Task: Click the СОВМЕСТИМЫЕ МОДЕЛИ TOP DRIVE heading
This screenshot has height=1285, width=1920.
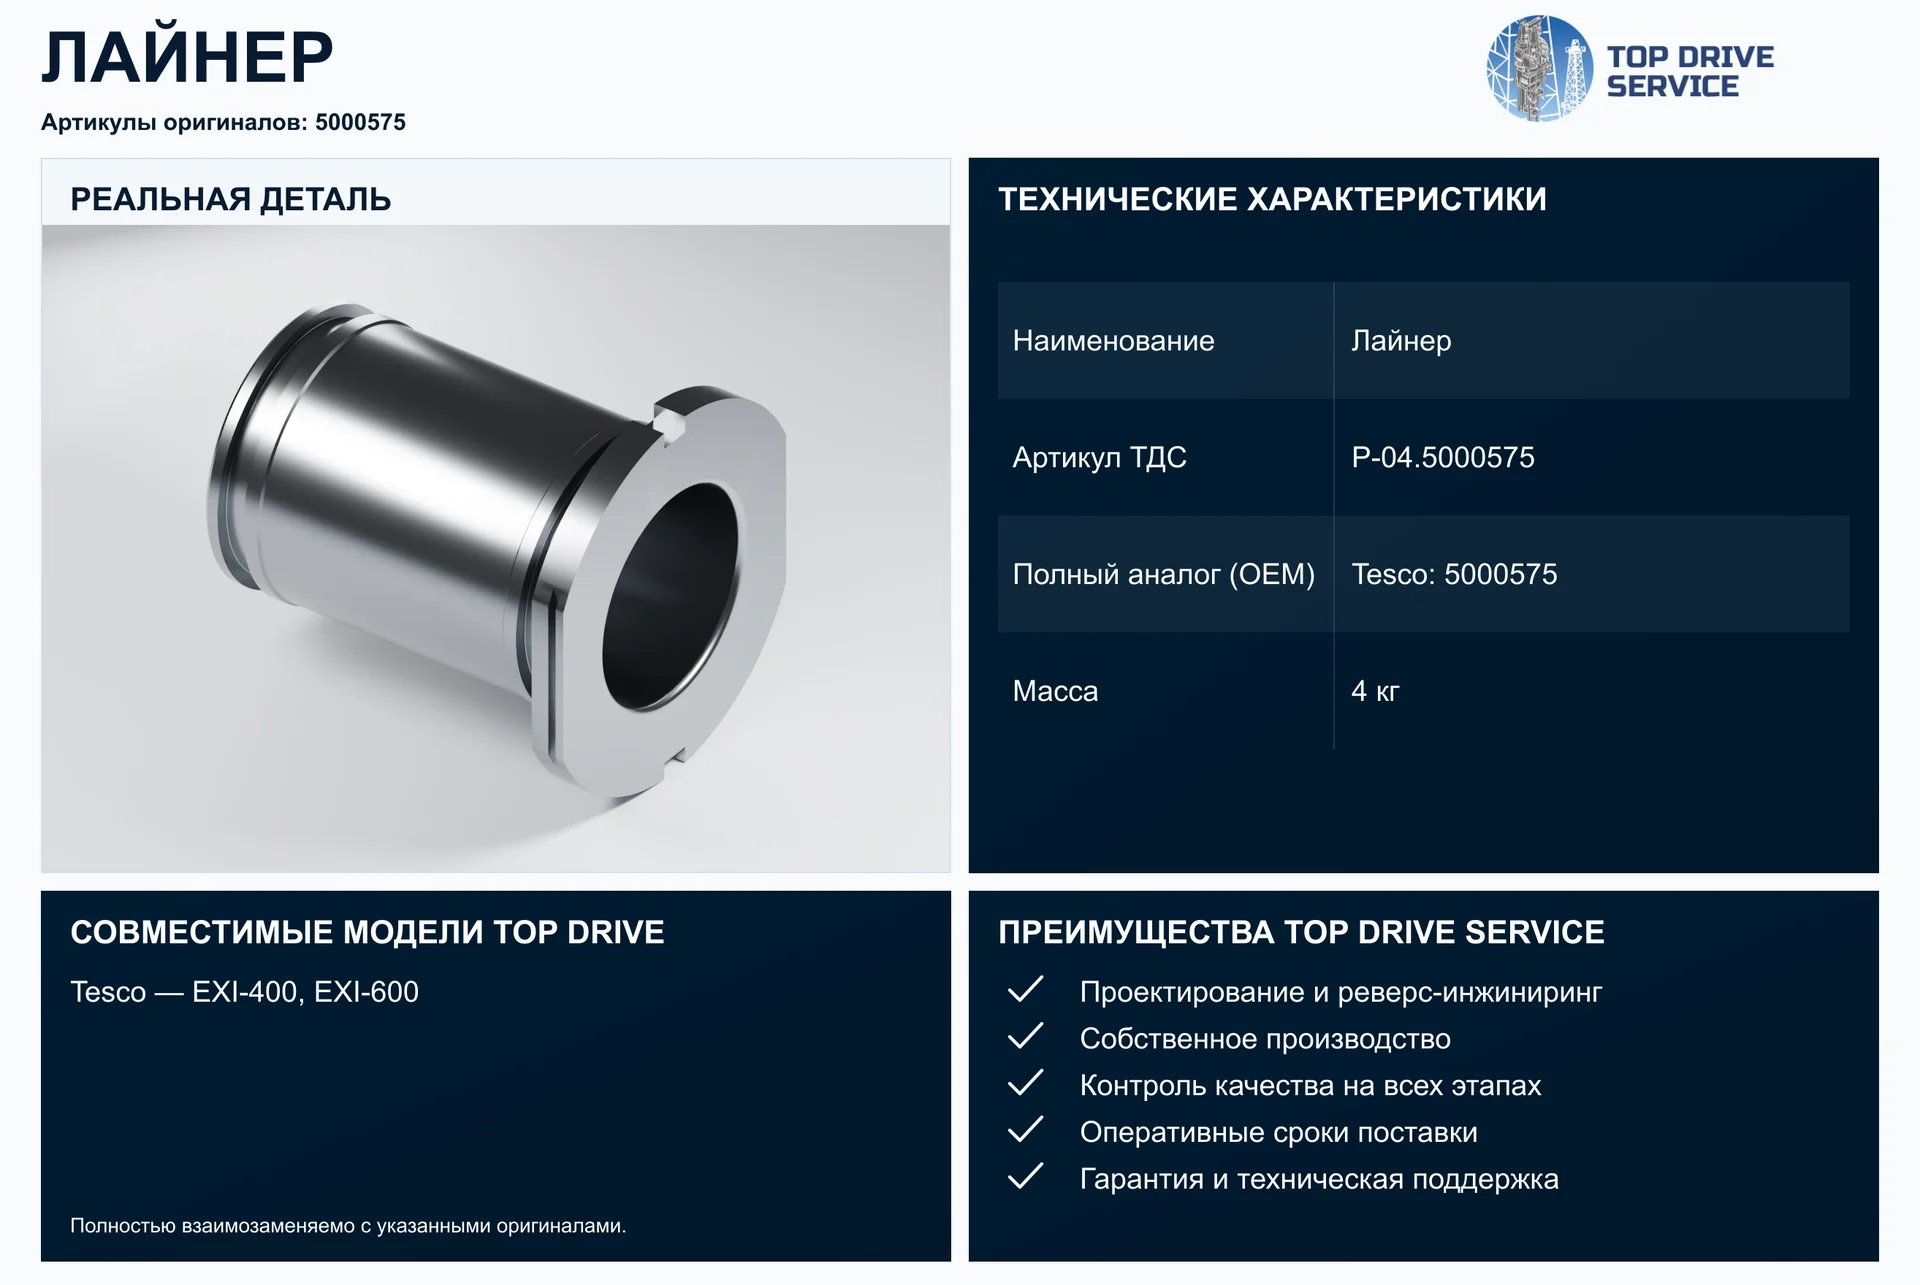Action: pos(367,932)
